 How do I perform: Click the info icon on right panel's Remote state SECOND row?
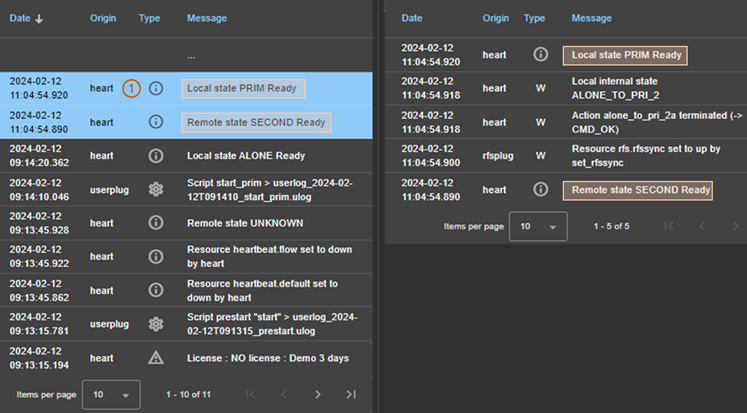click(x=540, y=189)
